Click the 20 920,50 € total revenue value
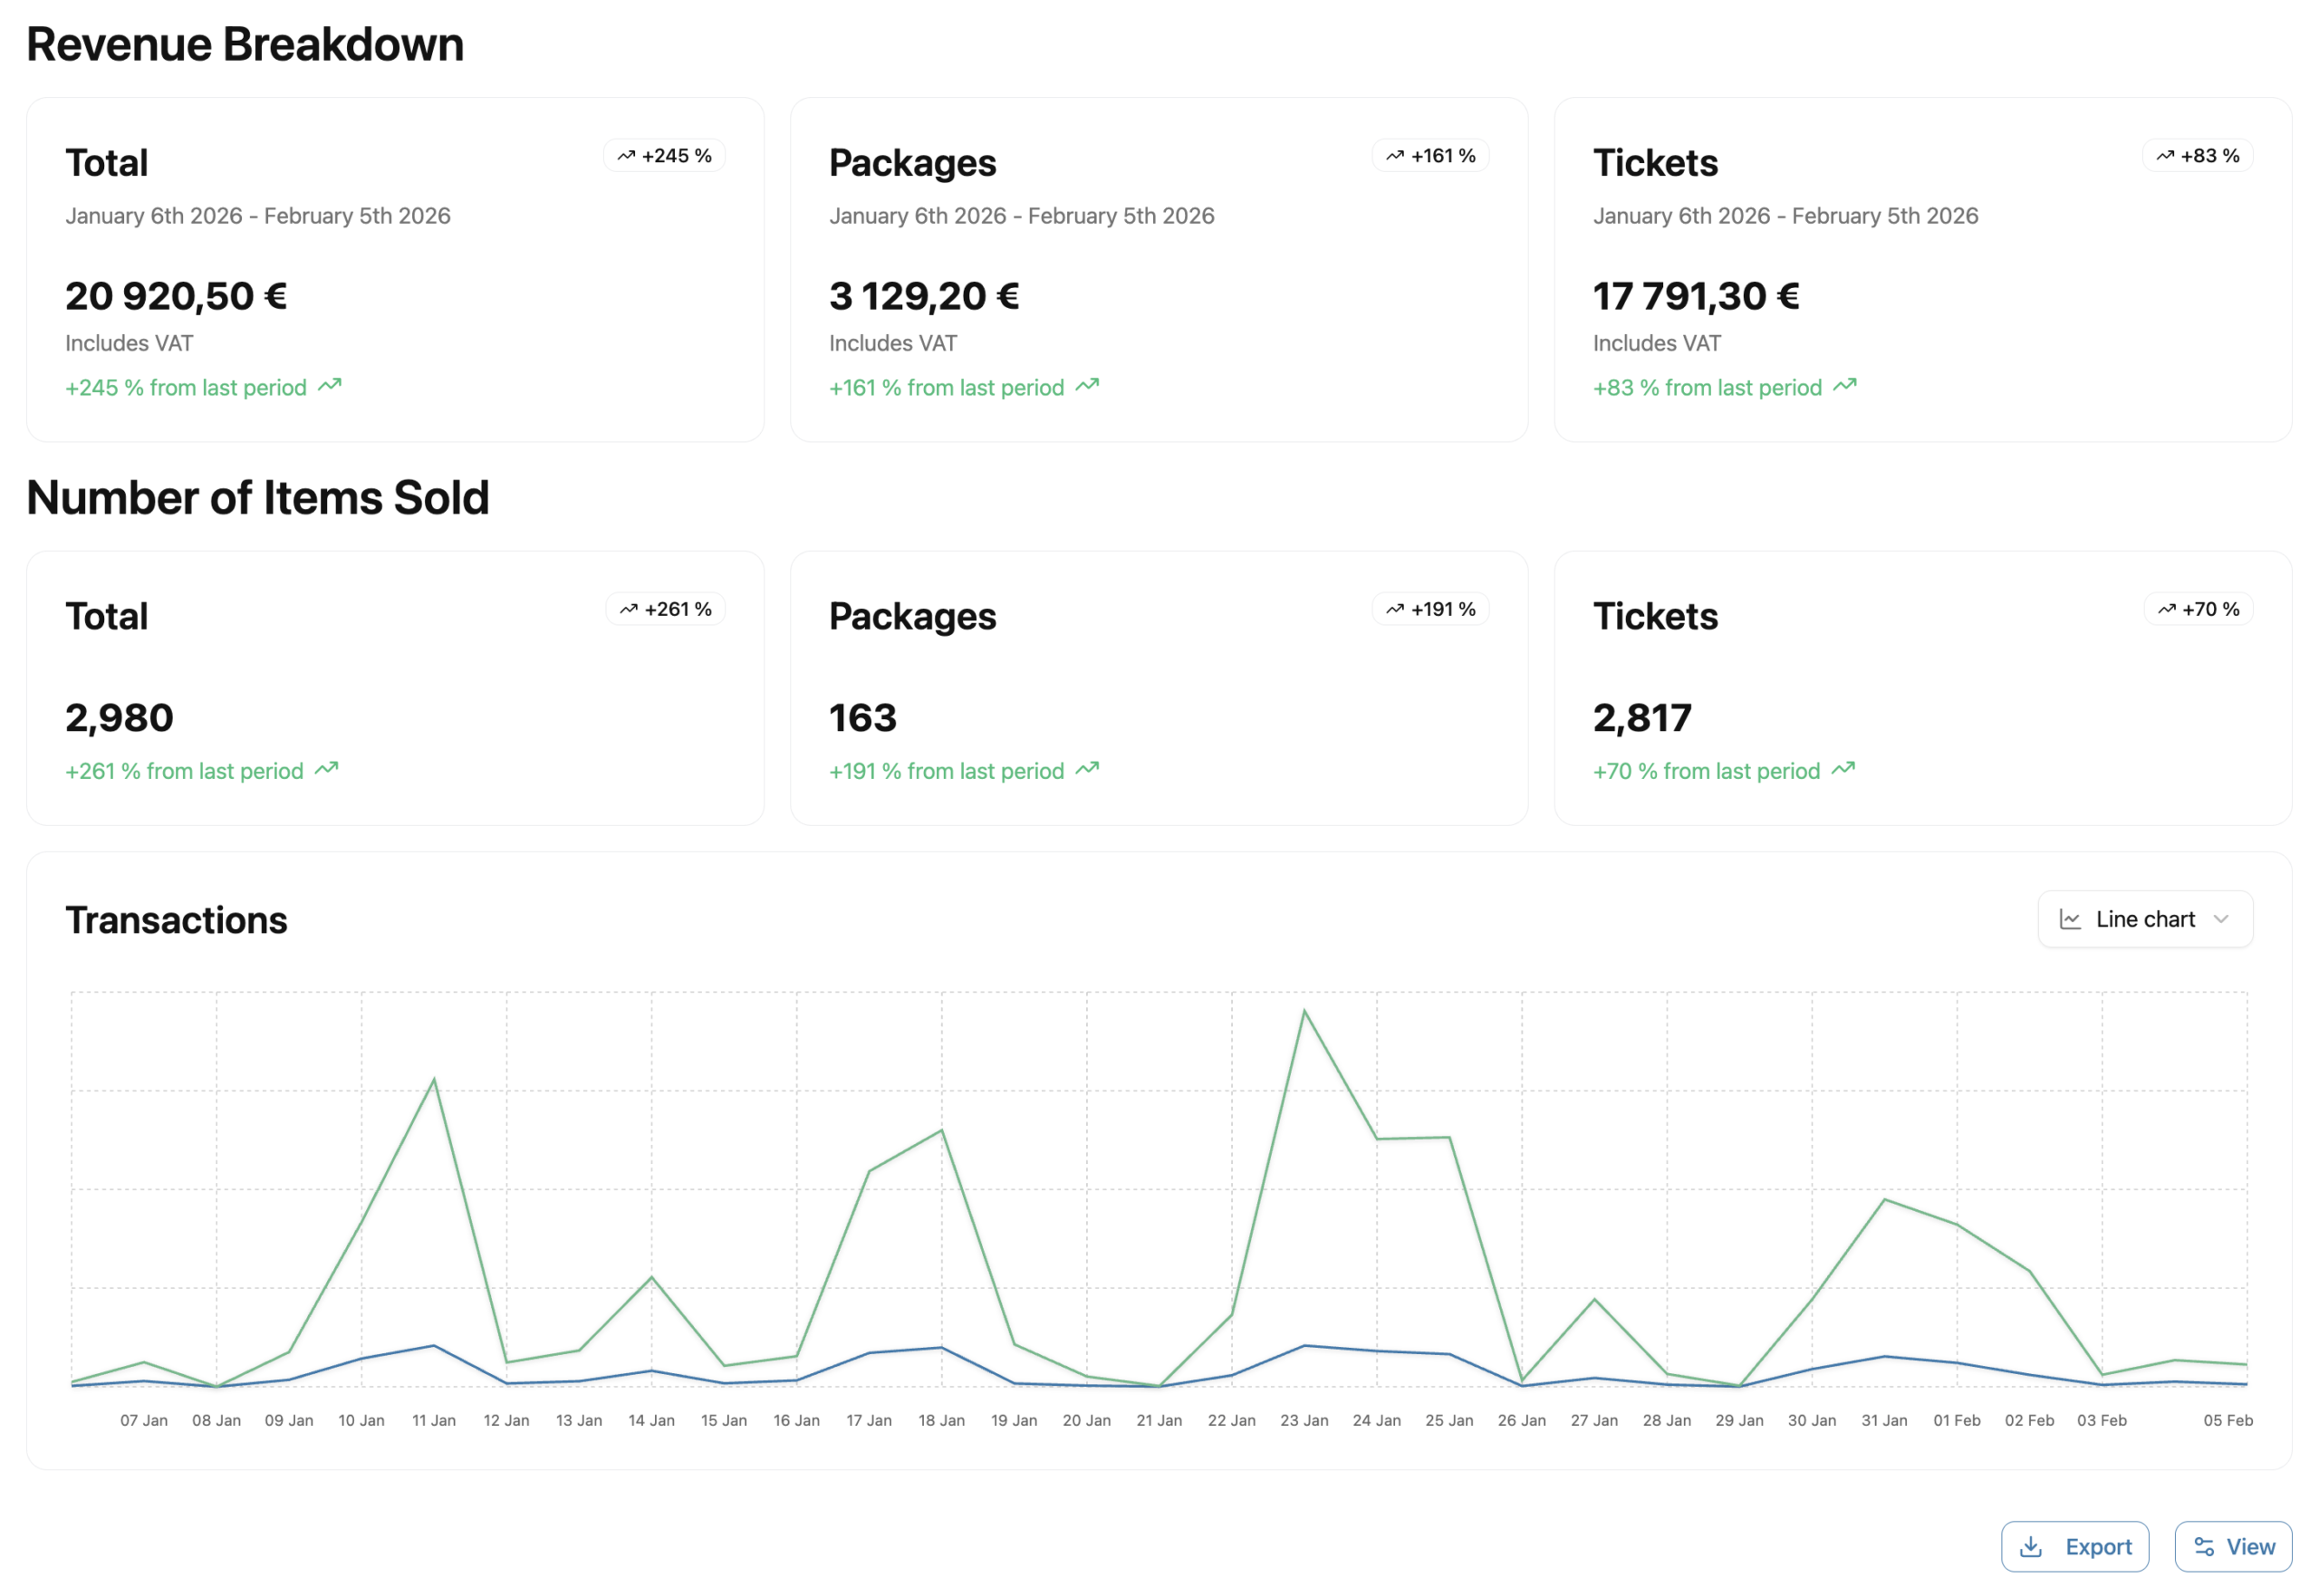2319x1596 pixels. pyautogui.click(x=176, y=296)
